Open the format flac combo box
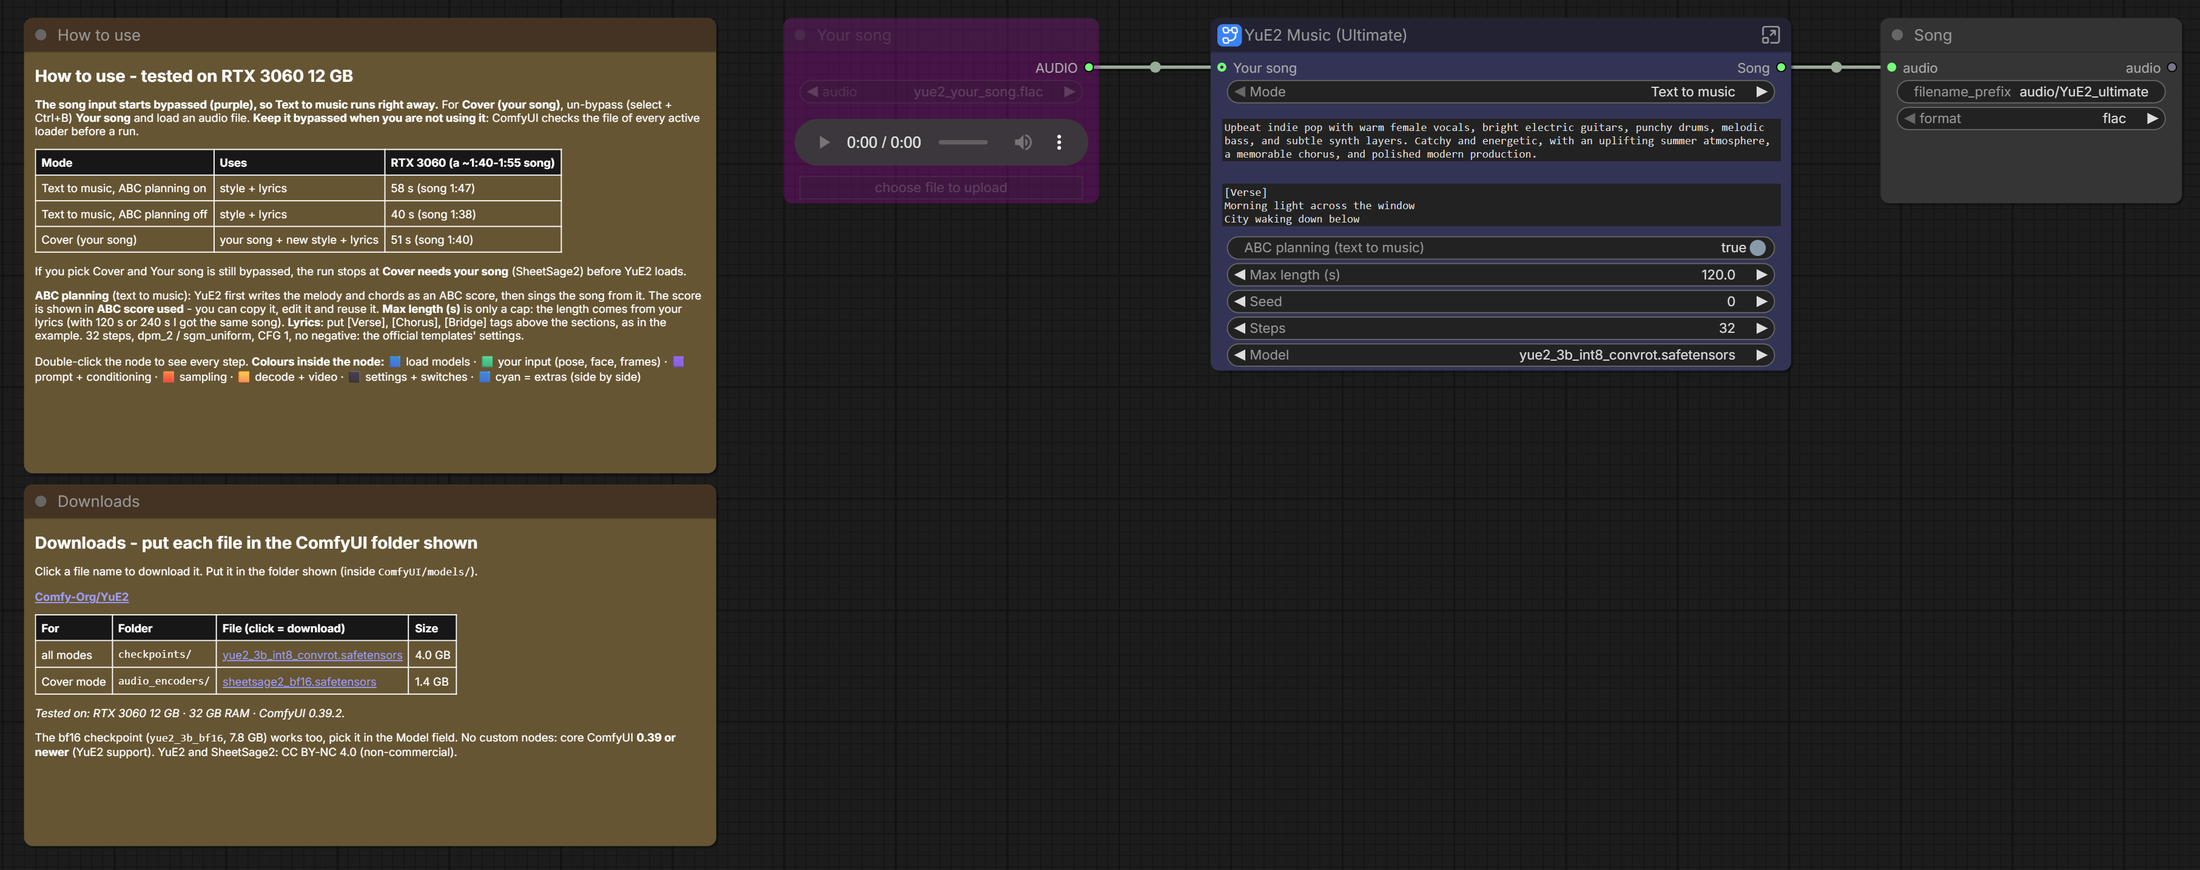 point(2030,118)
